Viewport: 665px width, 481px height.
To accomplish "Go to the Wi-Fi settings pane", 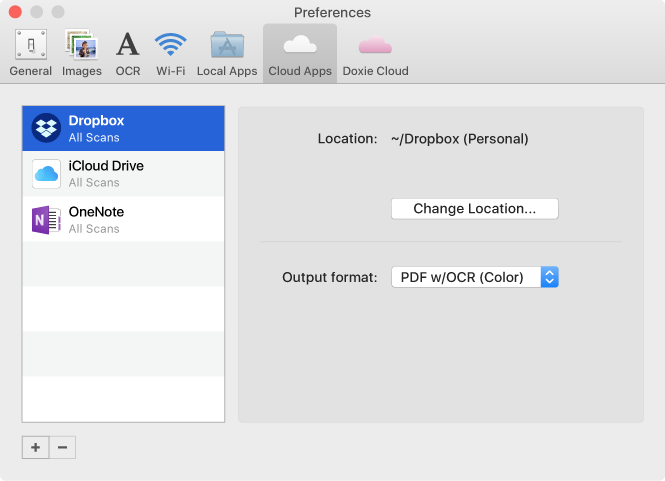I will [x=171, y=53].
